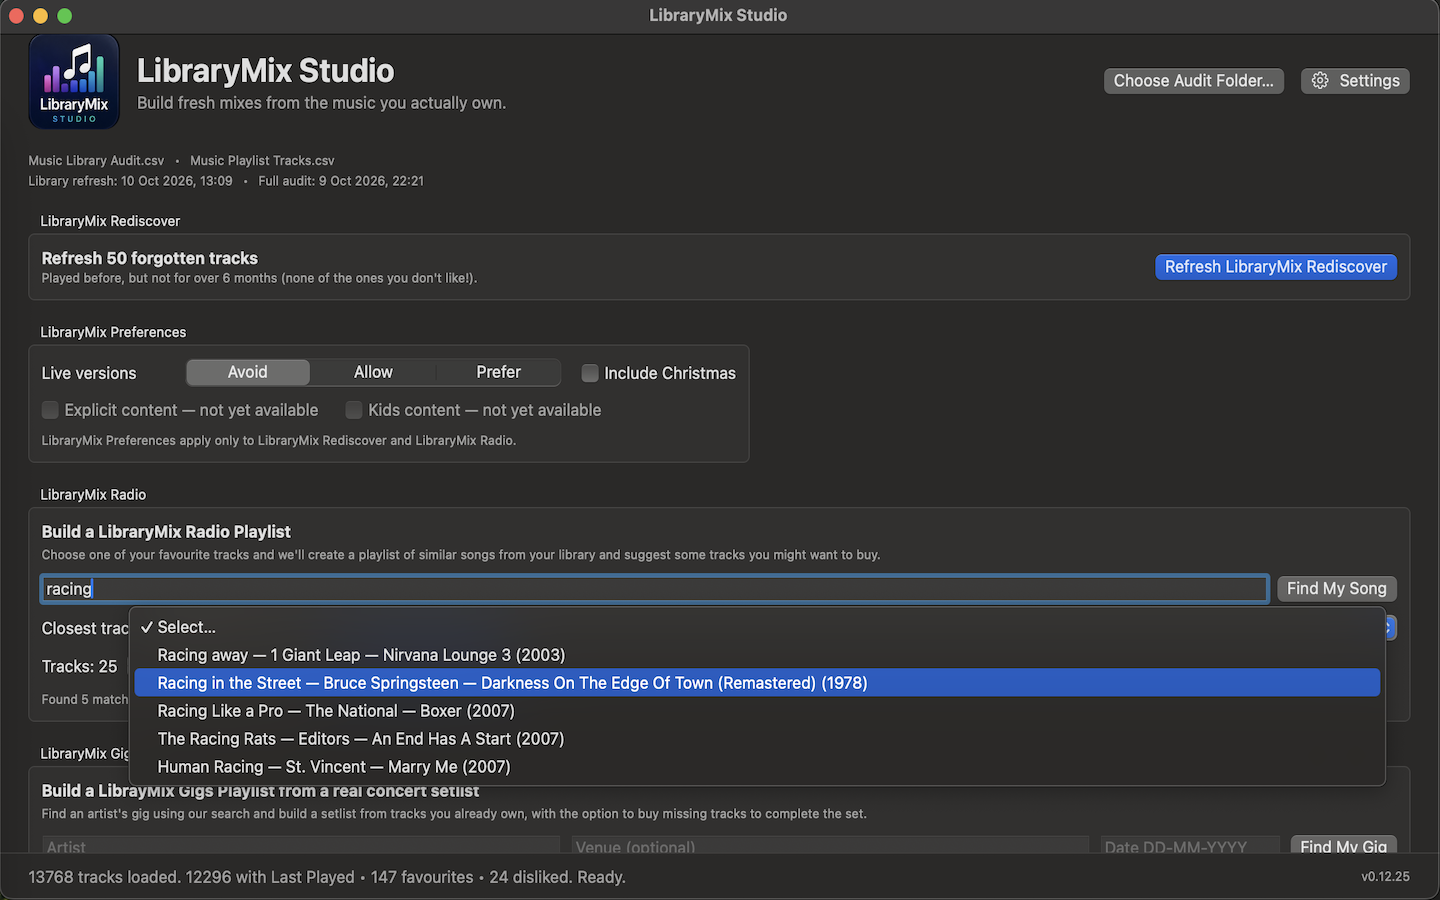1440x900 pixels.
Task: Click the Library refresh timestamp text
Action: [x=130, y=181]
